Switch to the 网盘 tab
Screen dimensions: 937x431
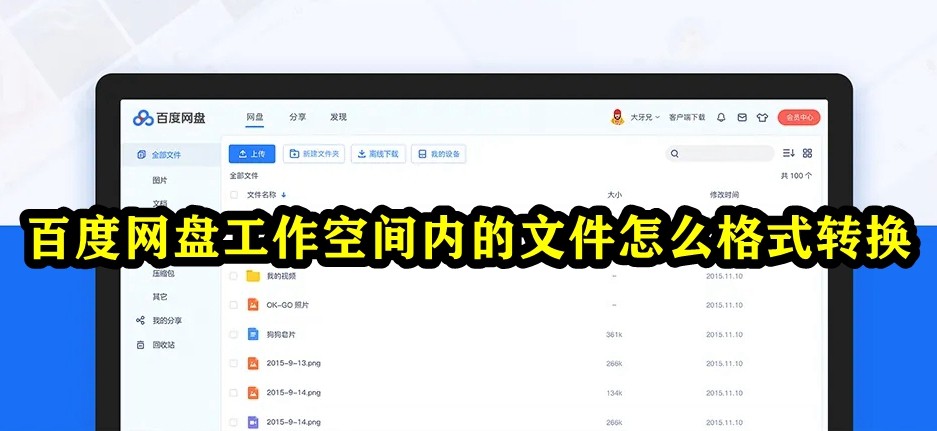[x=255, y=117]
